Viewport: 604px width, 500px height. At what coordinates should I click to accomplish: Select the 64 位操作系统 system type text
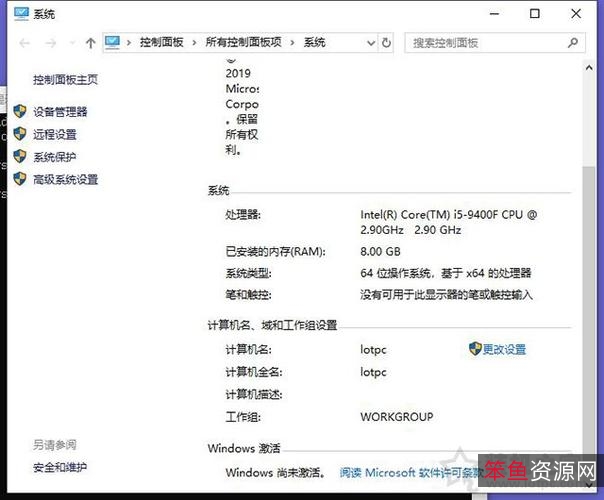pos(446,273)
